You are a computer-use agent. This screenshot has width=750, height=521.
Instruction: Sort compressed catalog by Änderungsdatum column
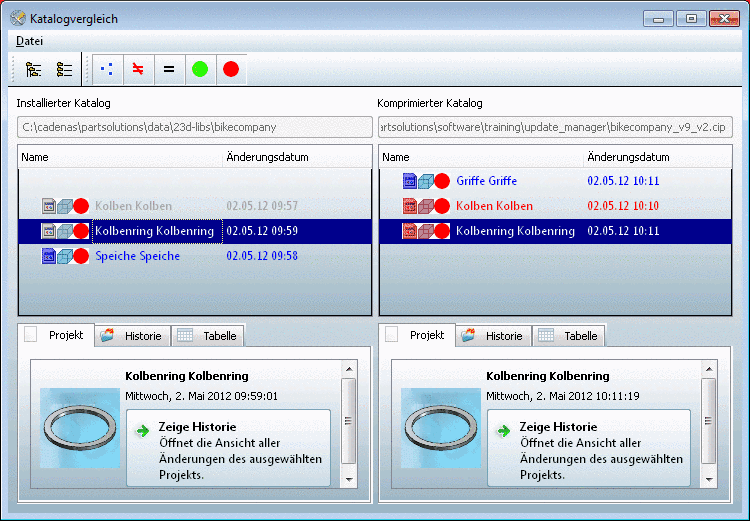(657, 157)
